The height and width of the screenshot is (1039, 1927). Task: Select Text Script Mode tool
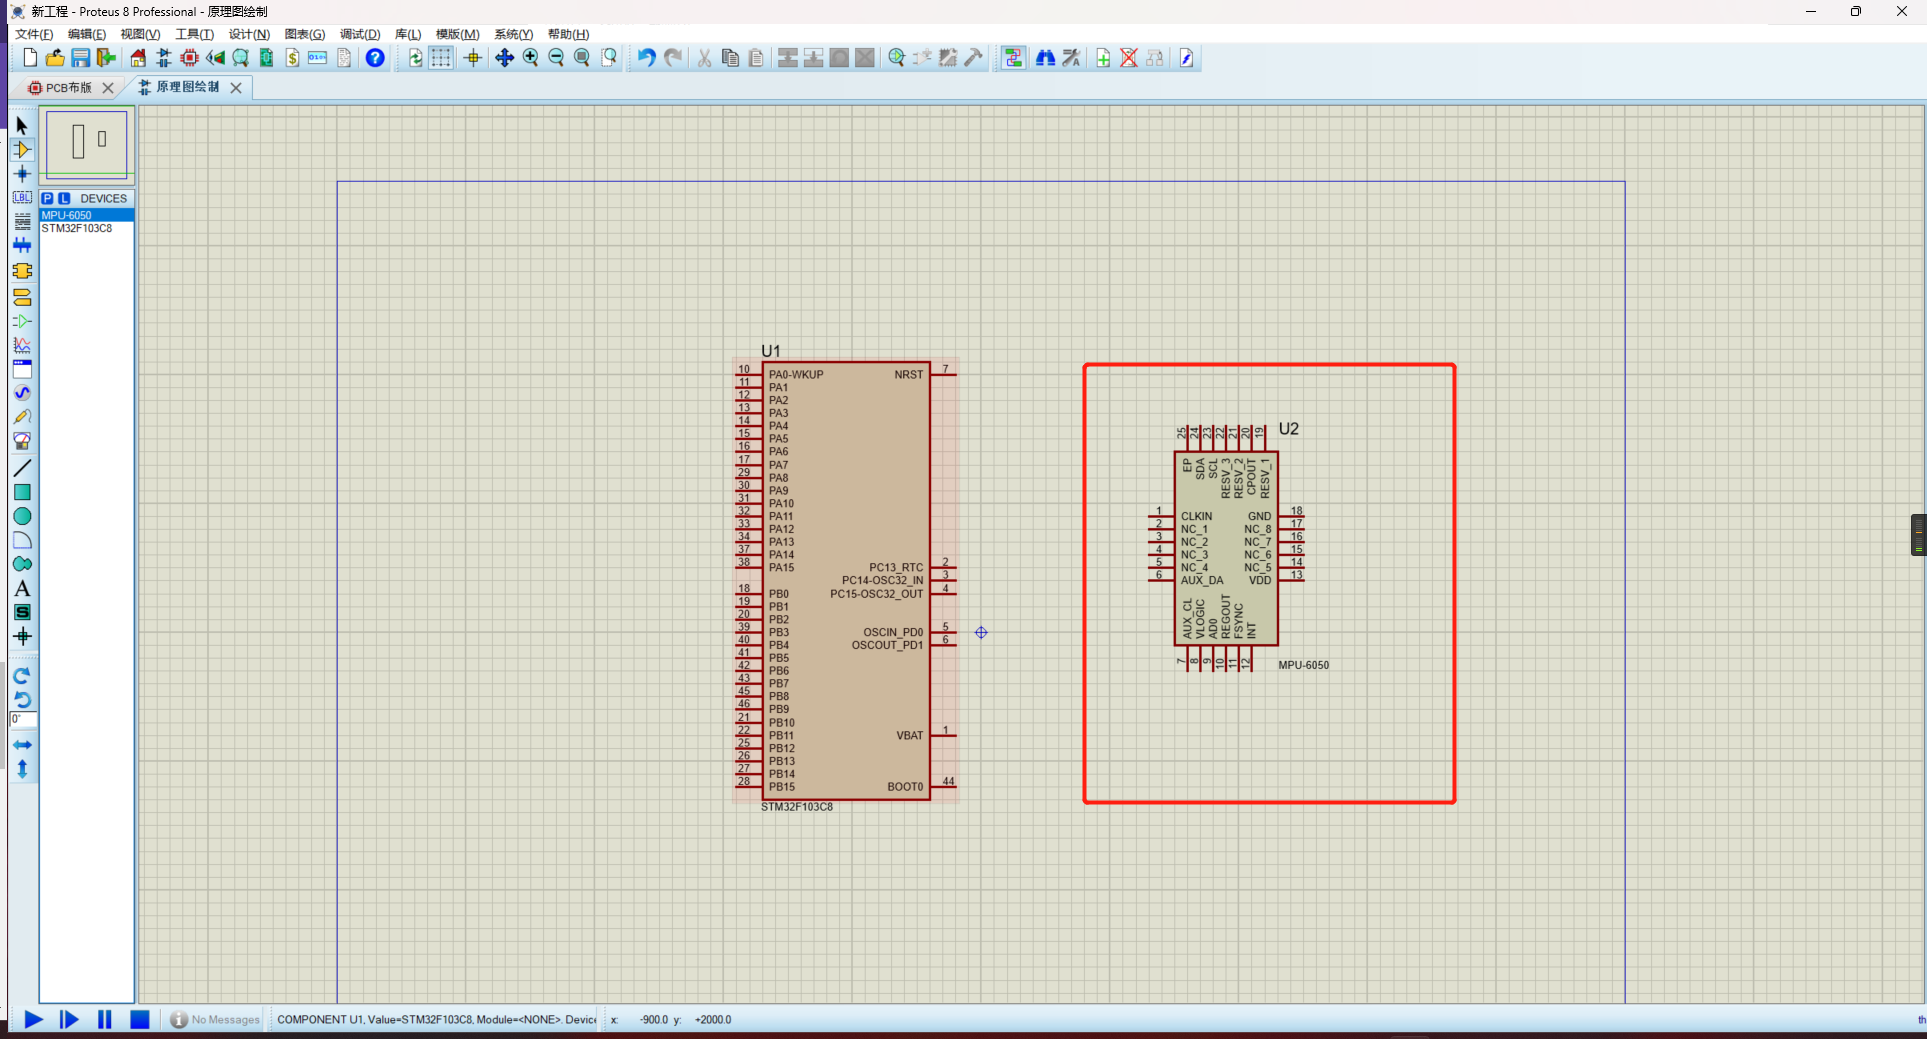pos(22,222)
